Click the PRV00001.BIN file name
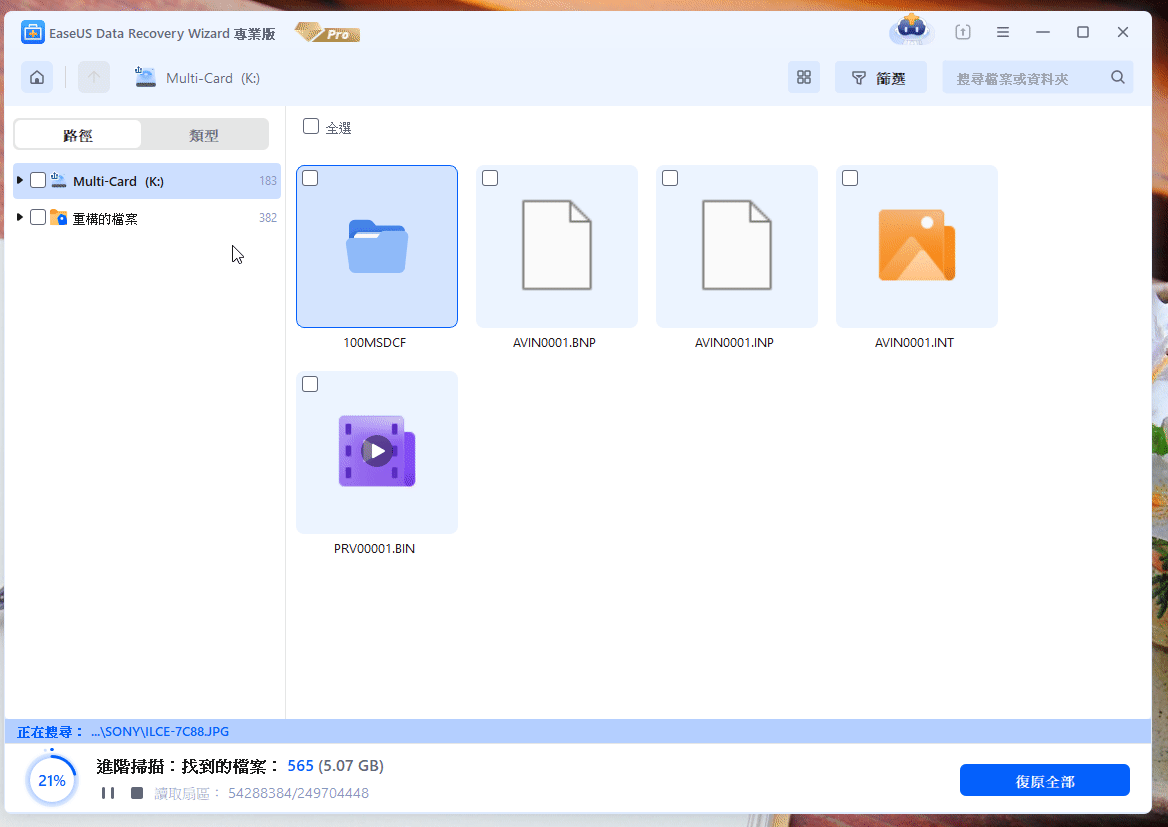This screenshot has height=827, width=1168. pos(375,548)
